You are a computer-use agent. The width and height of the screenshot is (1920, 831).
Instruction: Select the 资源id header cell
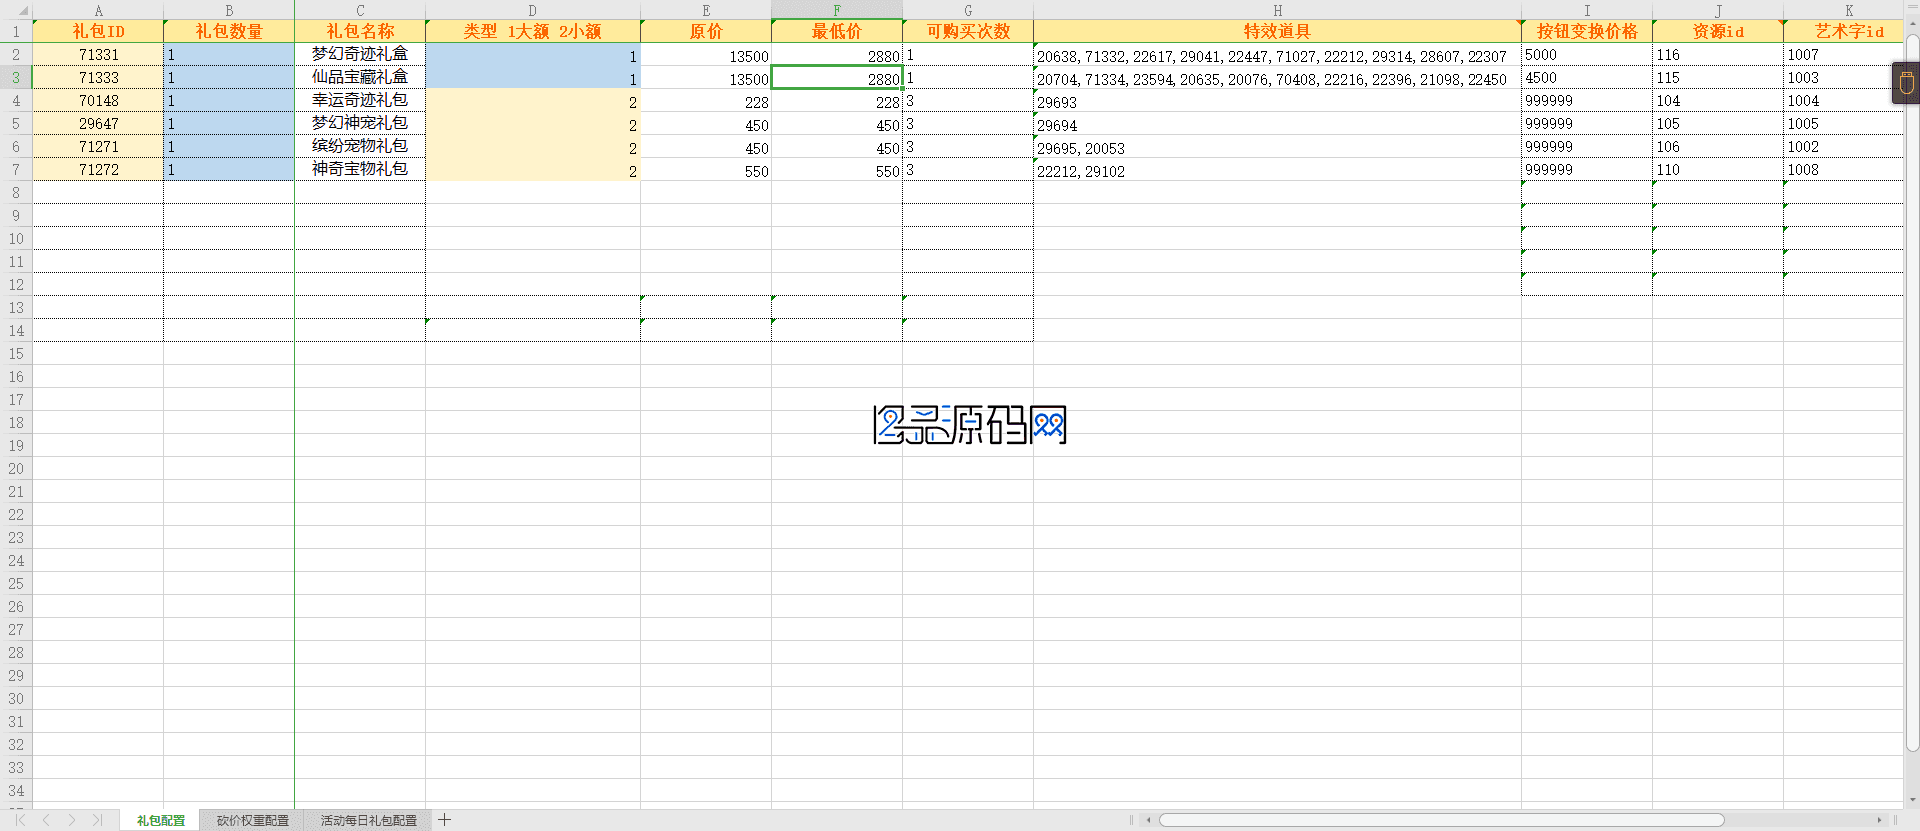click(1718, 31)
